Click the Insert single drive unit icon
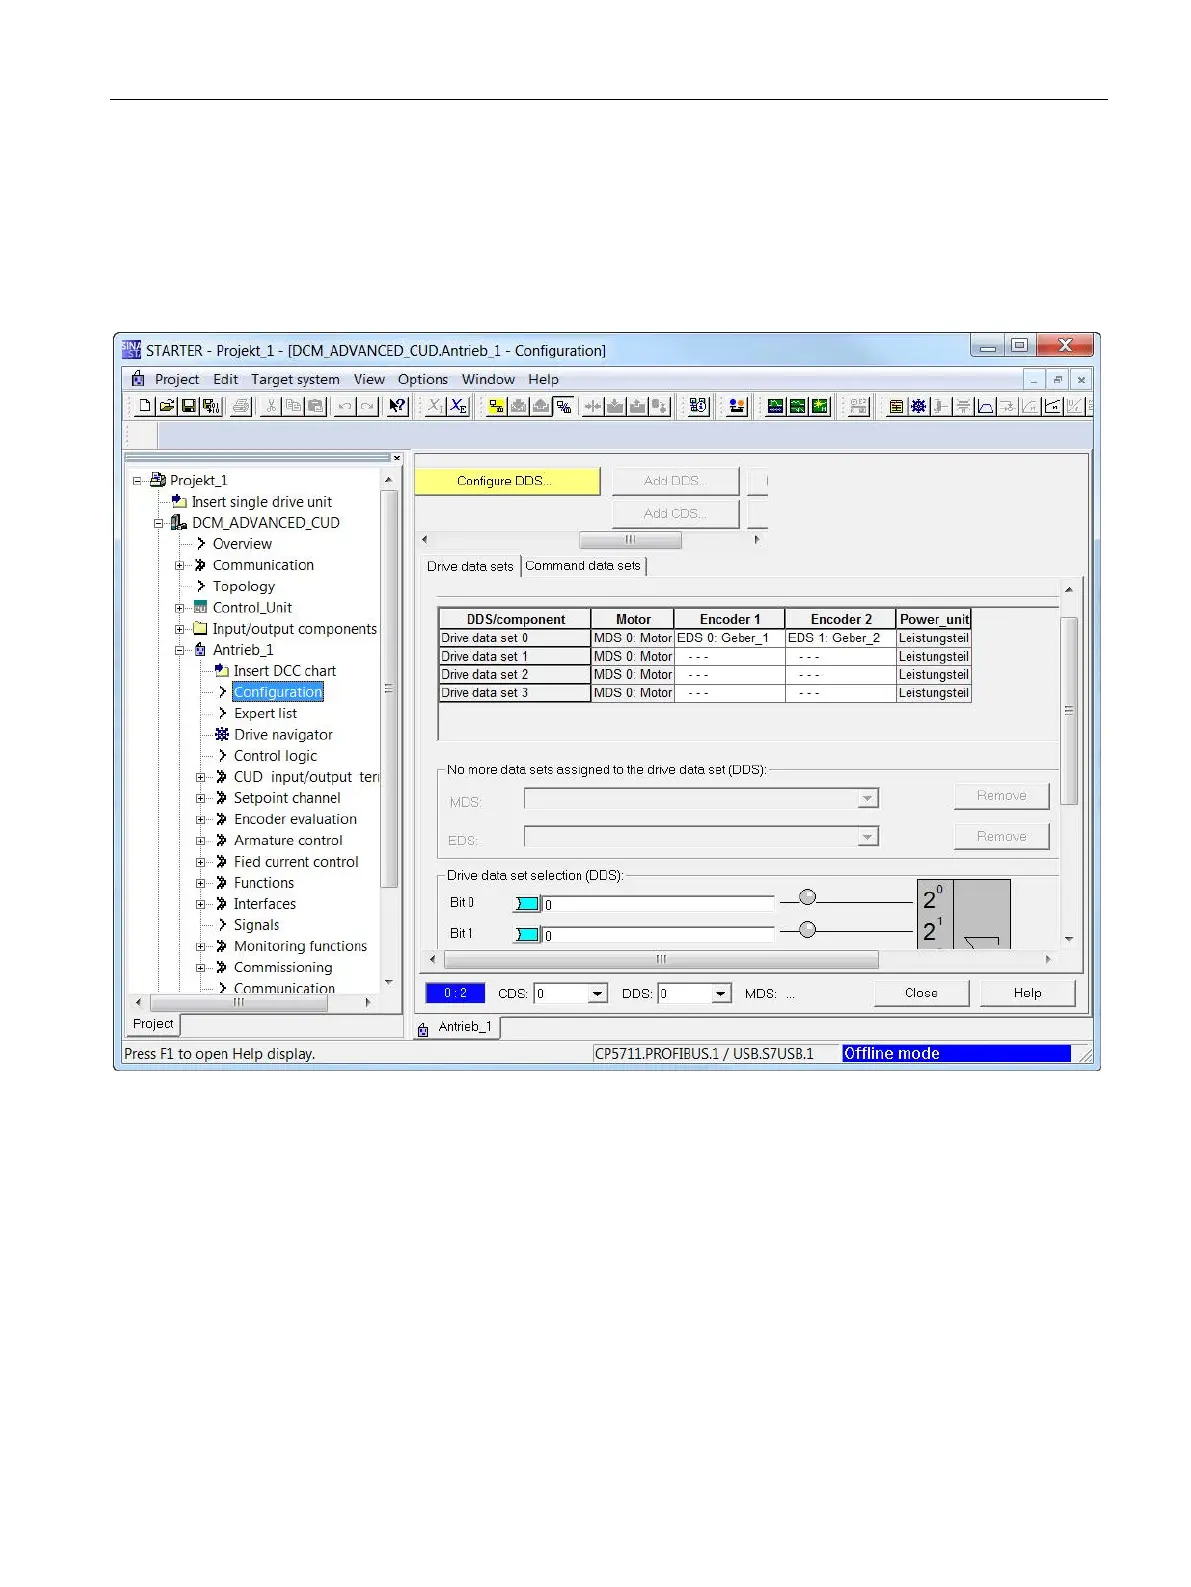Screen dimensions: 1191x1587 click(179, 502)
